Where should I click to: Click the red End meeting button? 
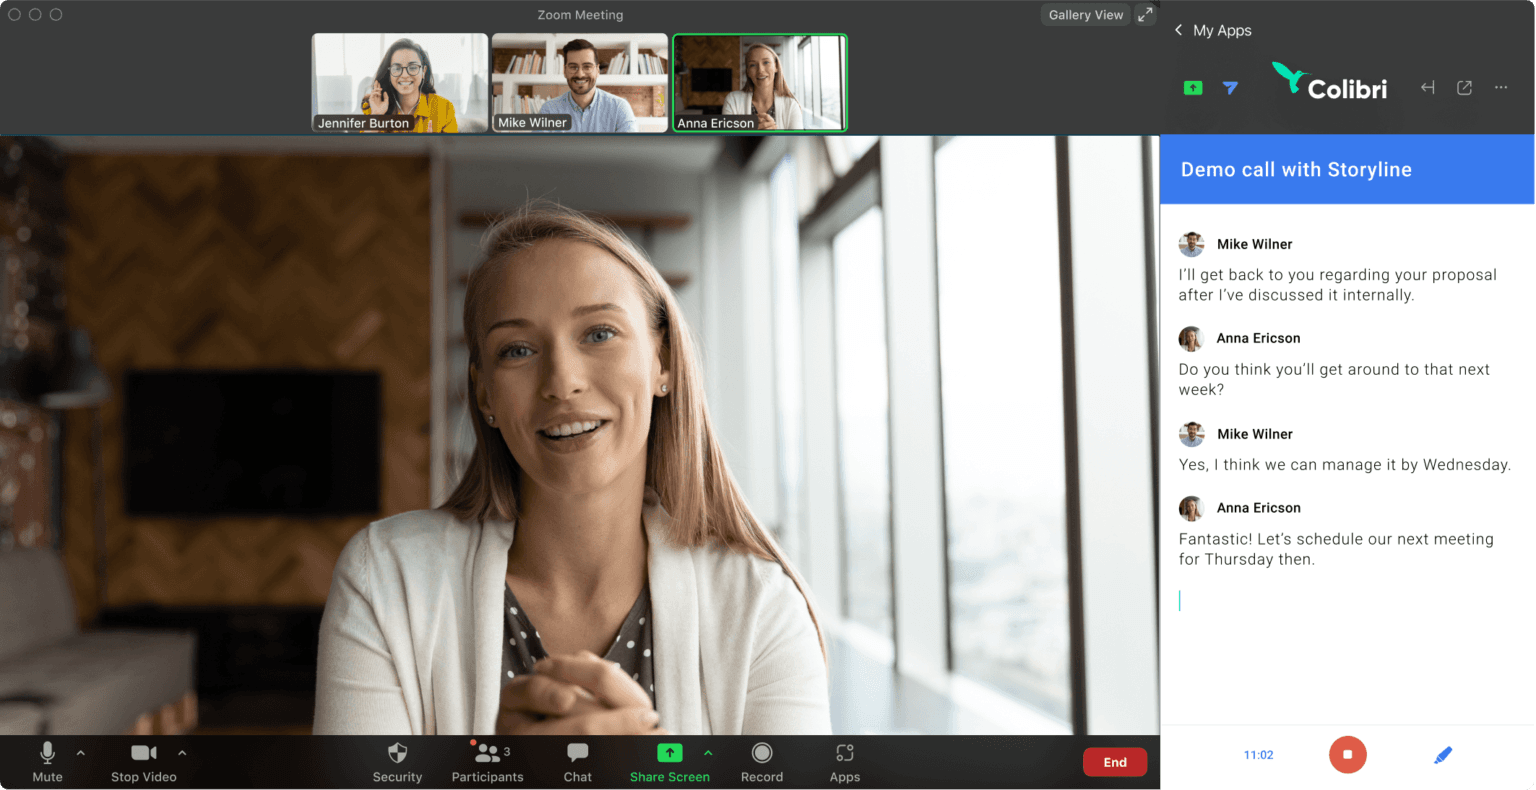coord(1114,762)
